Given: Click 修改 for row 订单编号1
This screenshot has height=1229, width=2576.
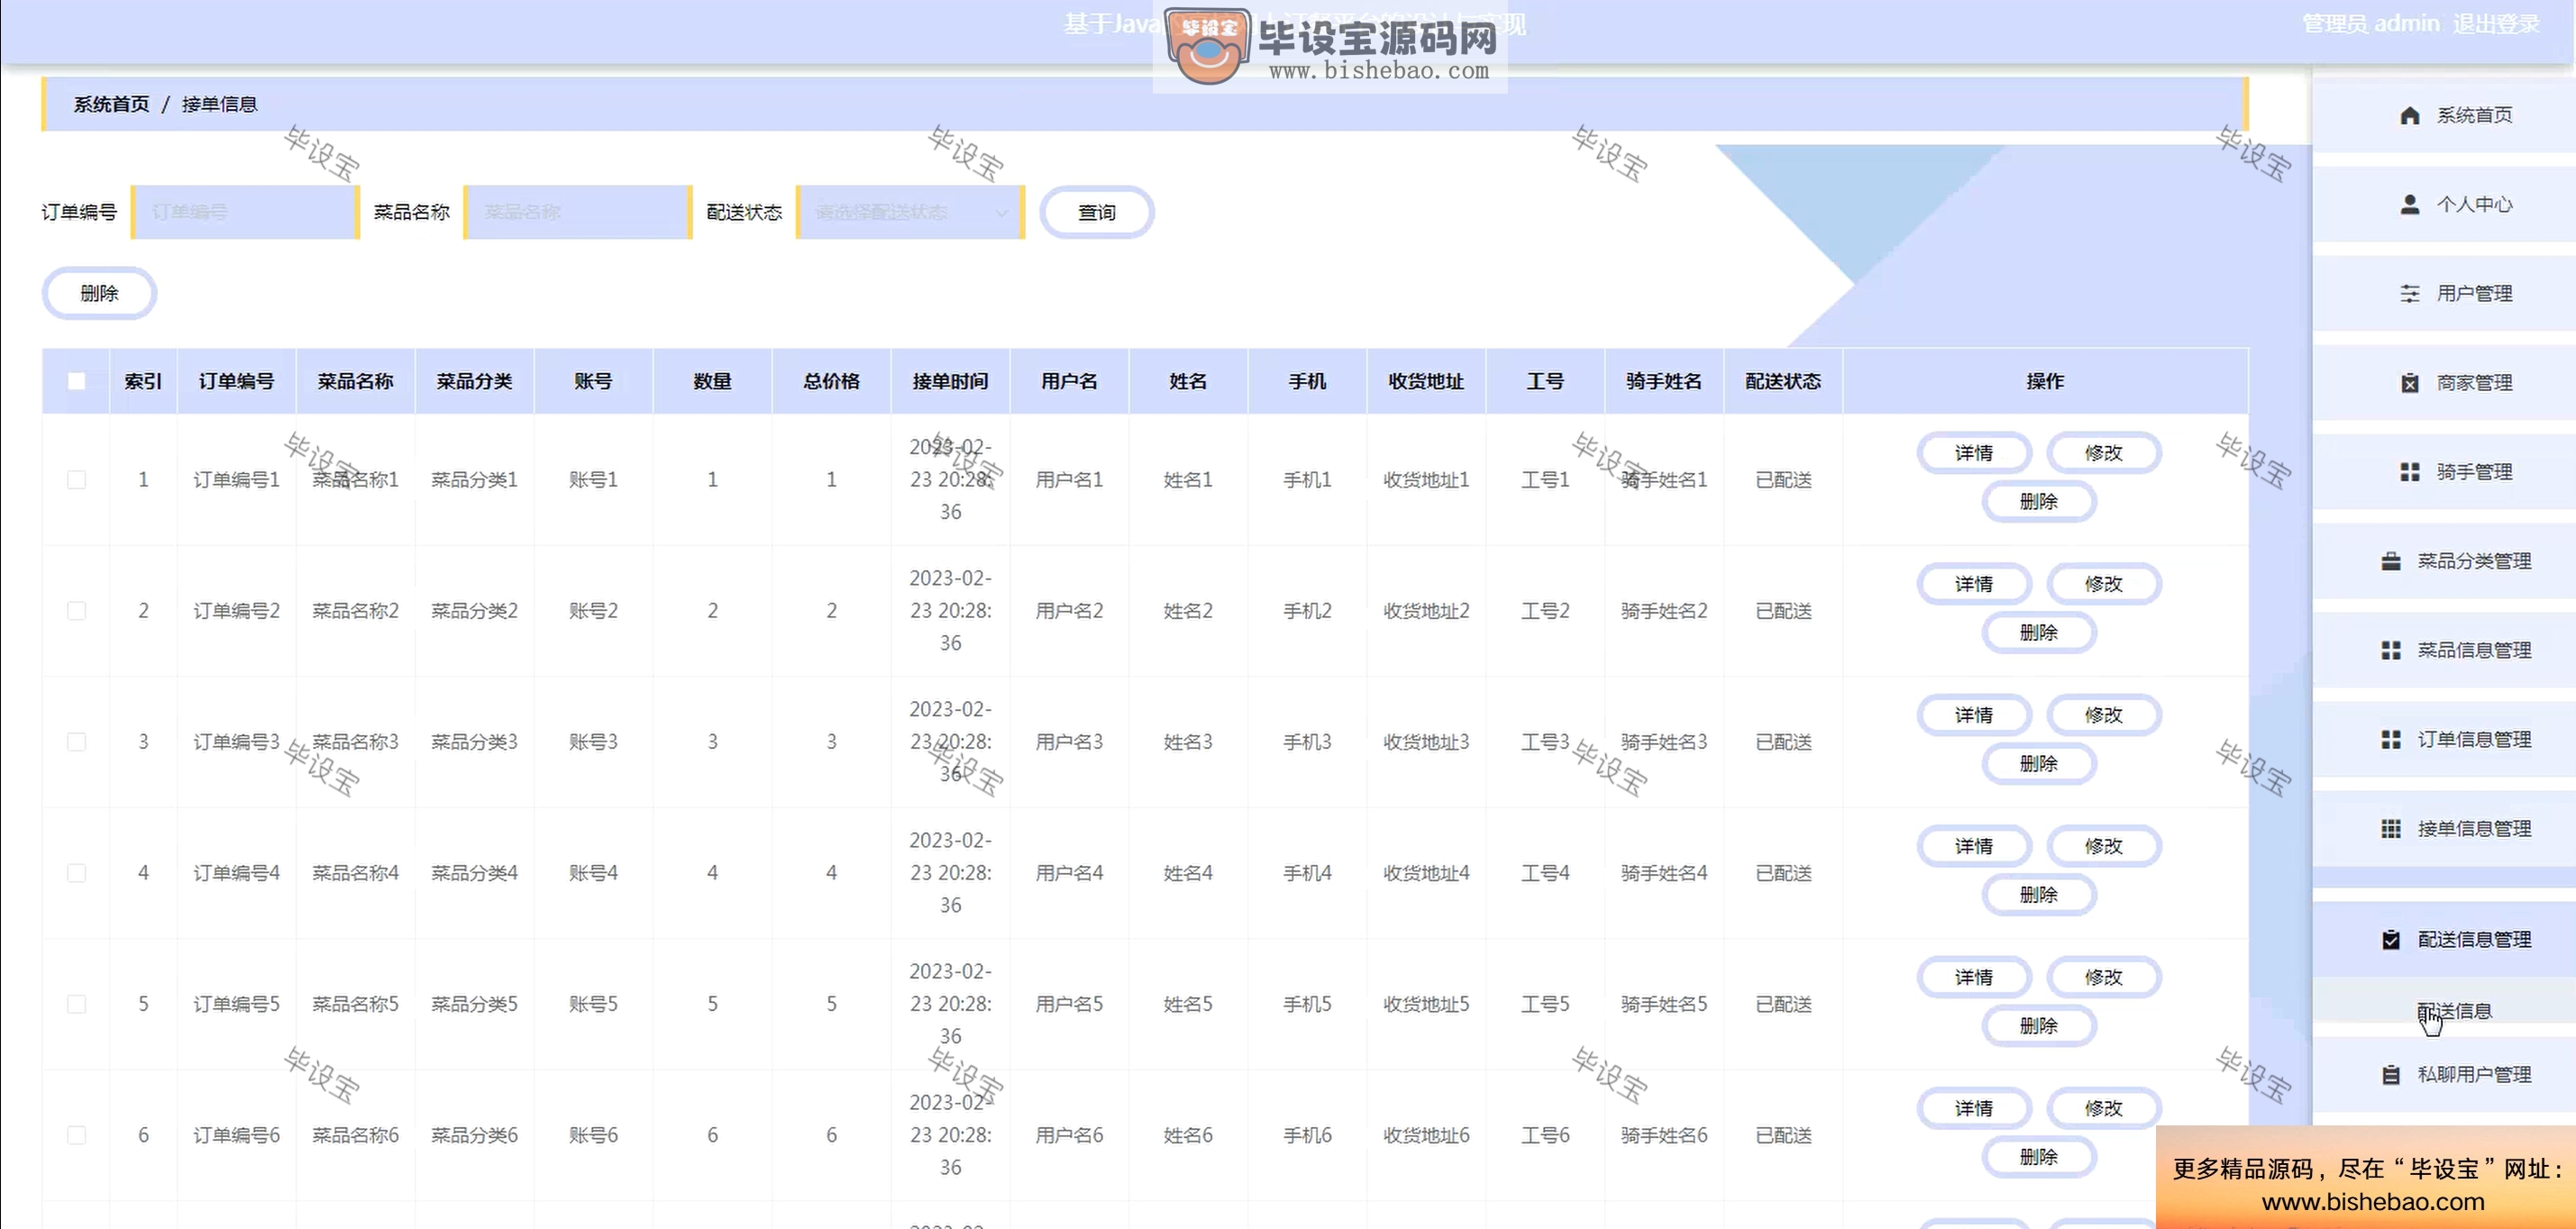Looking at the screenshot, I should click(2104, 453).
